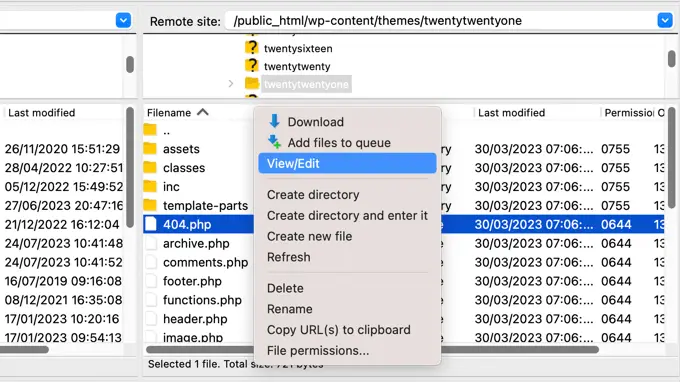Choose Rename from context menu
The image size is (680, 382).
[x=347, y=309]
